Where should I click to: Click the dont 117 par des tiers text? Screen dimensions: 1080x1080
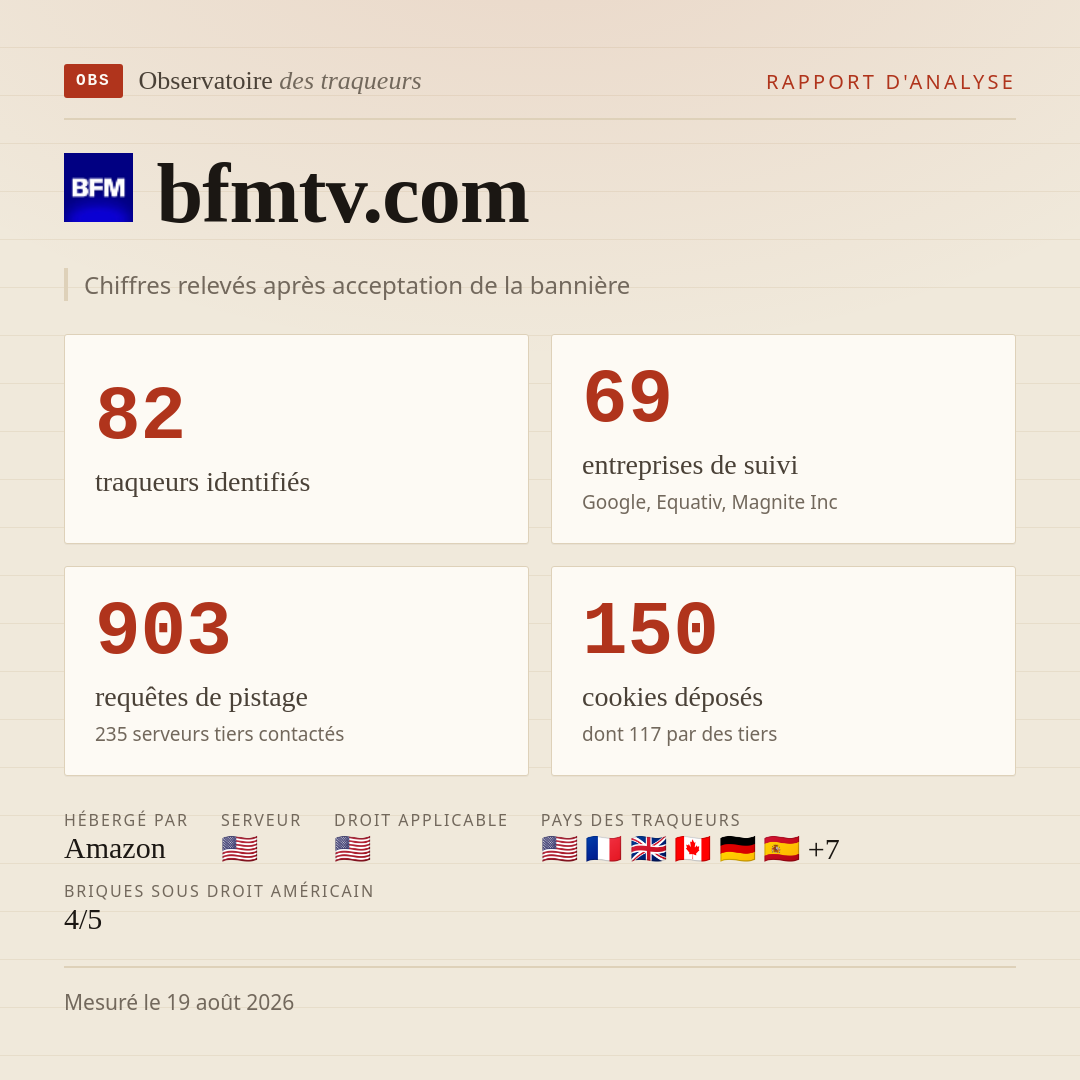pos(679,734)
